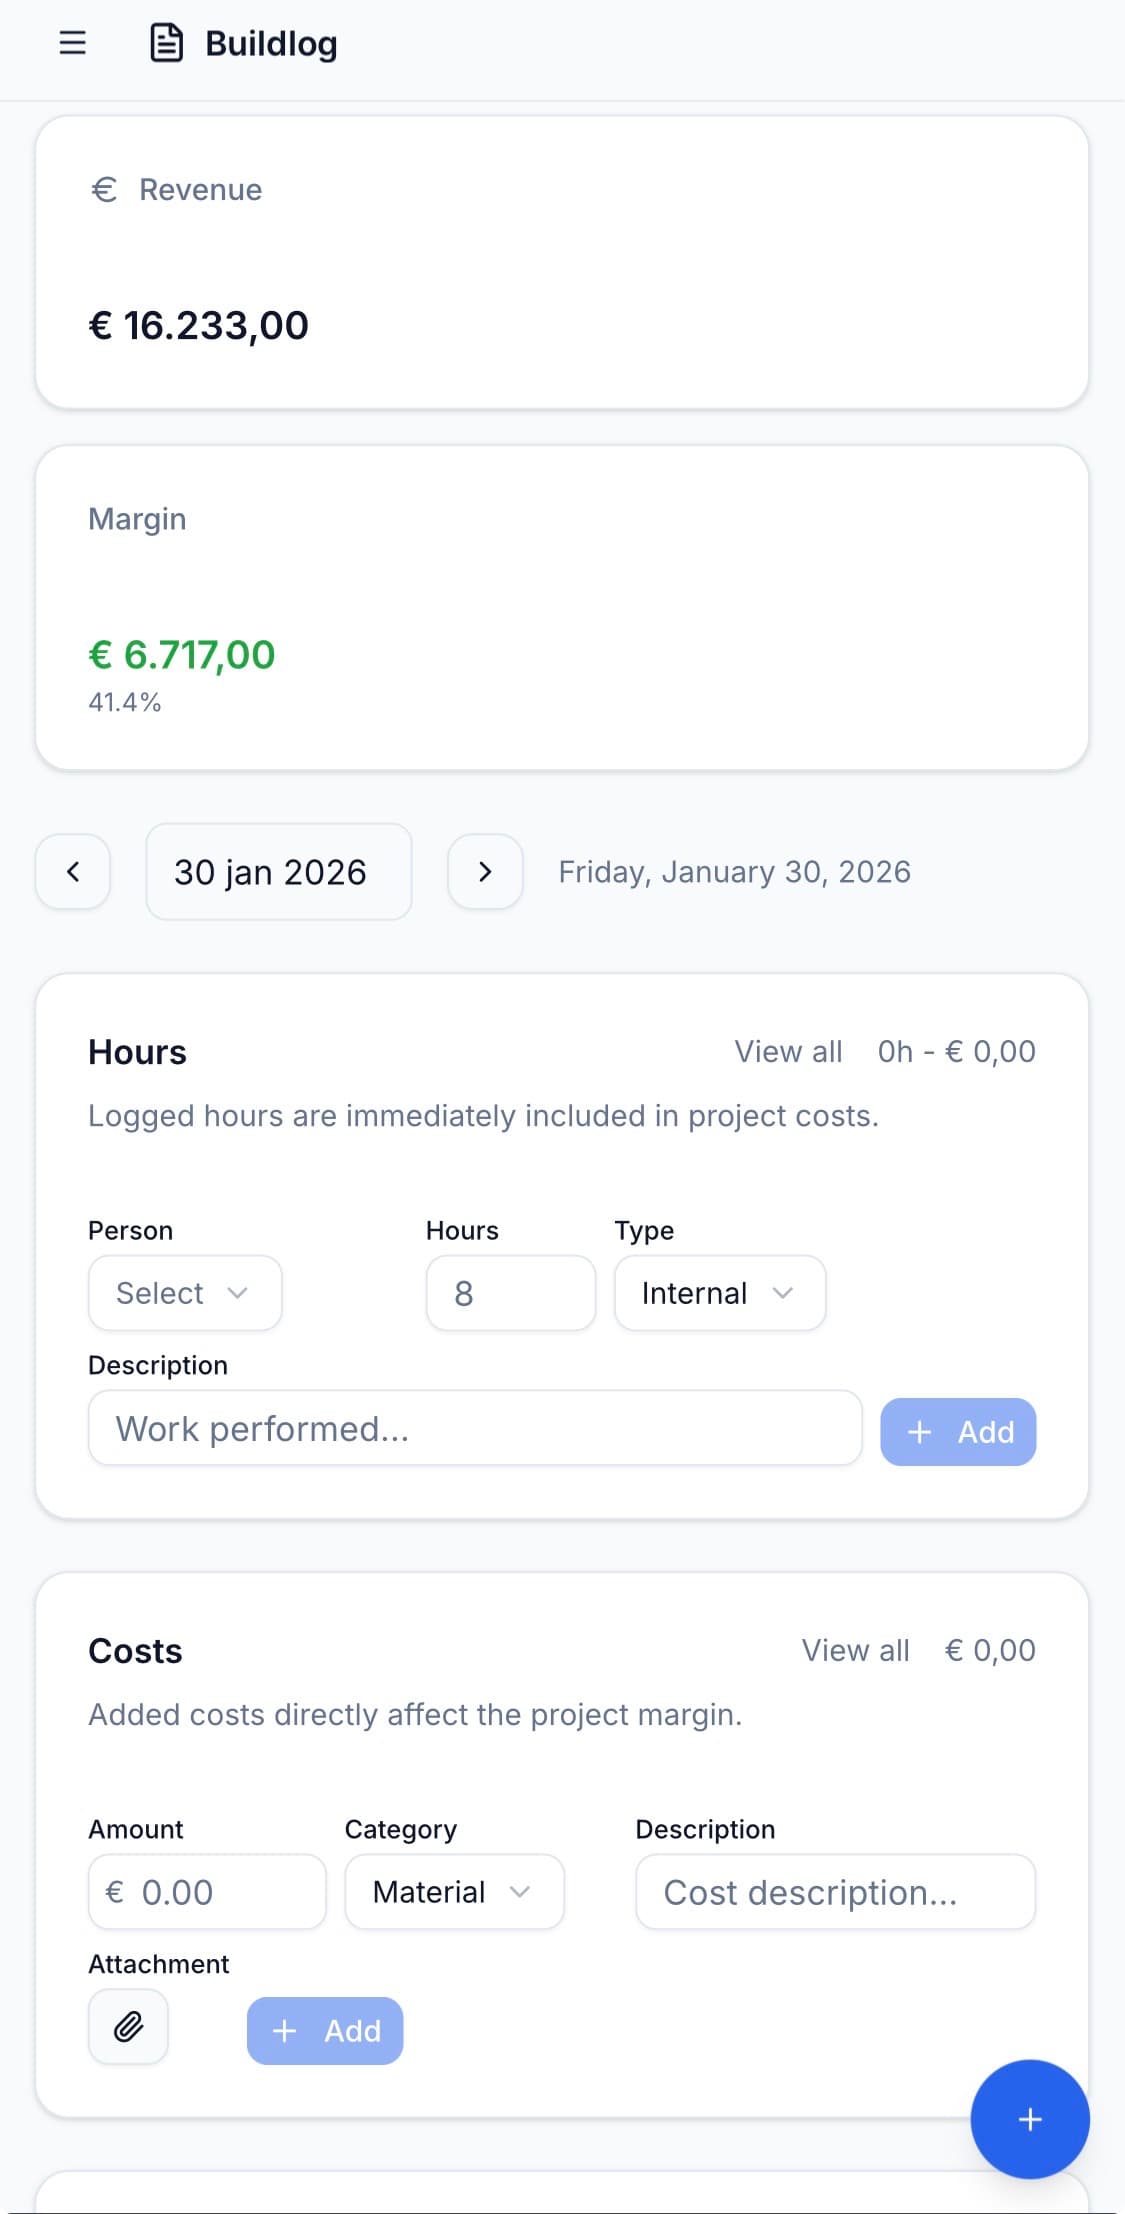Click the Work performed description field
Screen dimensions: 1125x2214
474,1428
